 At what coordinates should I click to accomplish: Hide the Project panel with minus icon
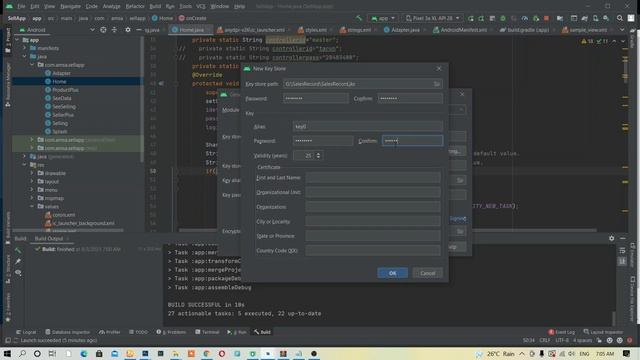[139, 30]
